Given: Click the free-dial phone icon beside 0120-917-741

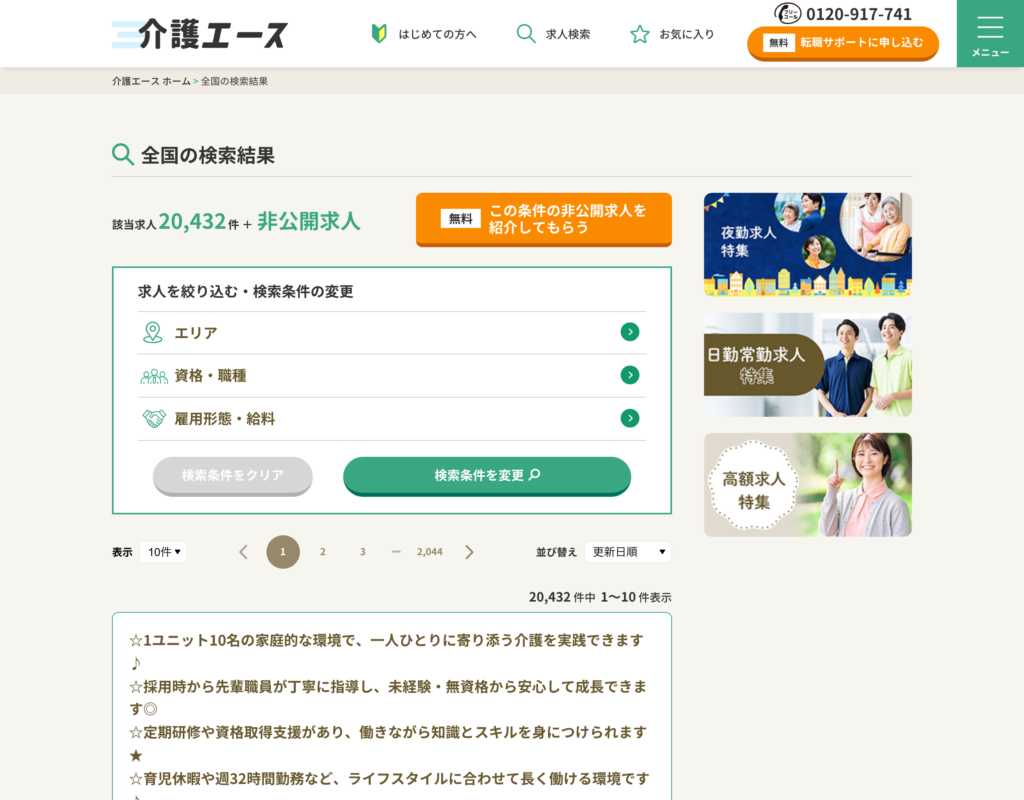Looking at the screenshot, I should [x=787, y=13].
